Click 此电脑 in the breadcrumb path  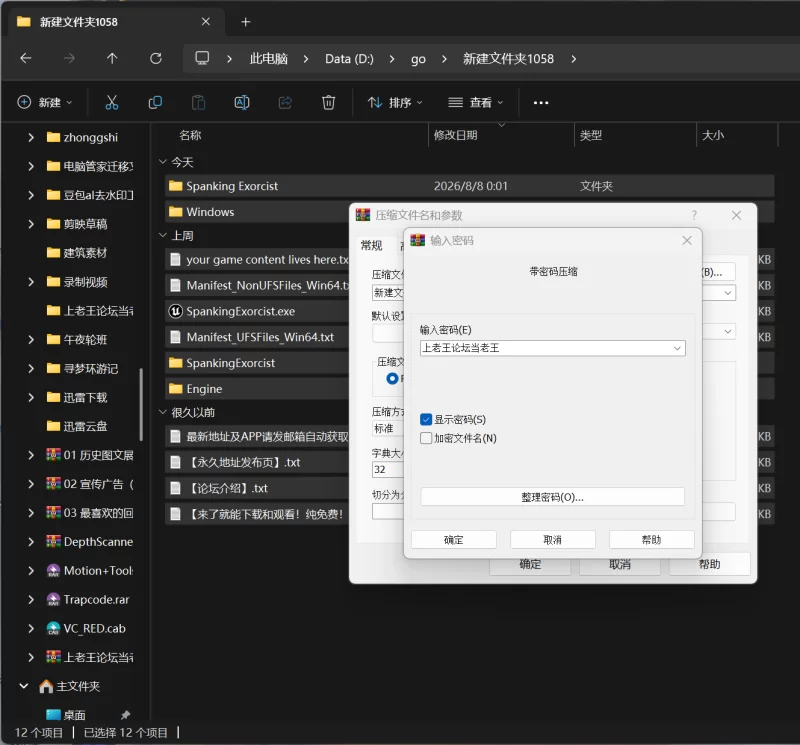pyautogui.click(x=268, y=59)
